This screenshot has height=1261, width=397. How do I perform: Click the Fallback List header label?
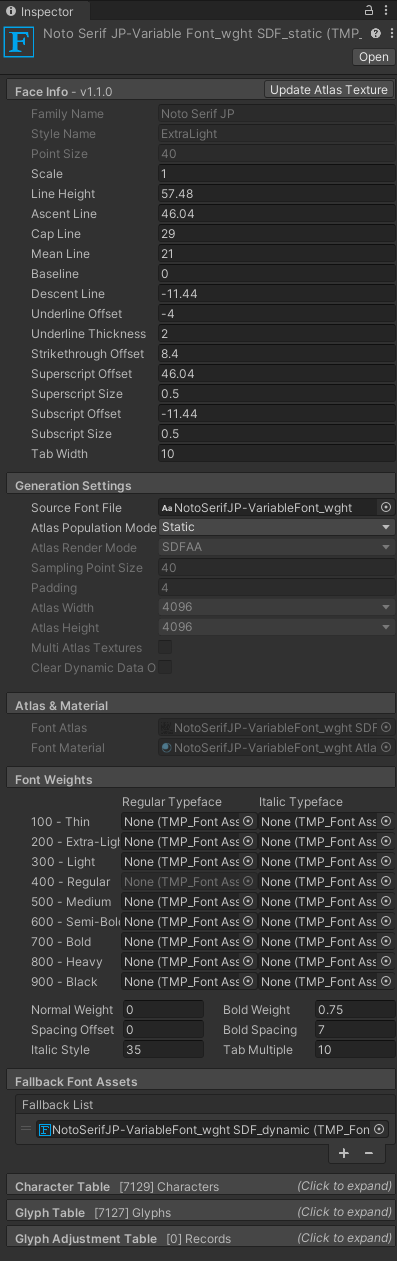pos(59,1104)
